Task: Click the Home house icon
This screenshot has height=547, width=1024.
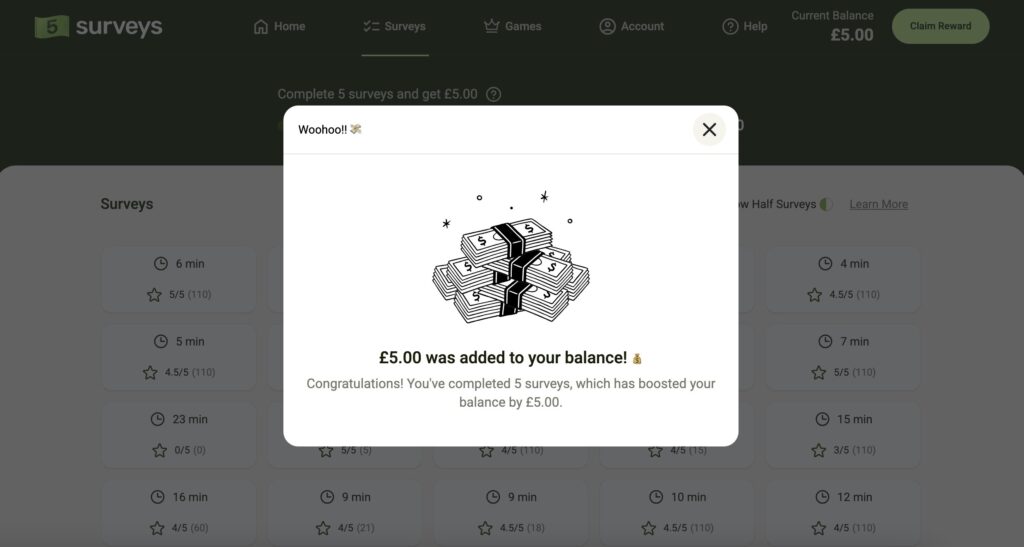Action: coord(261,26)
